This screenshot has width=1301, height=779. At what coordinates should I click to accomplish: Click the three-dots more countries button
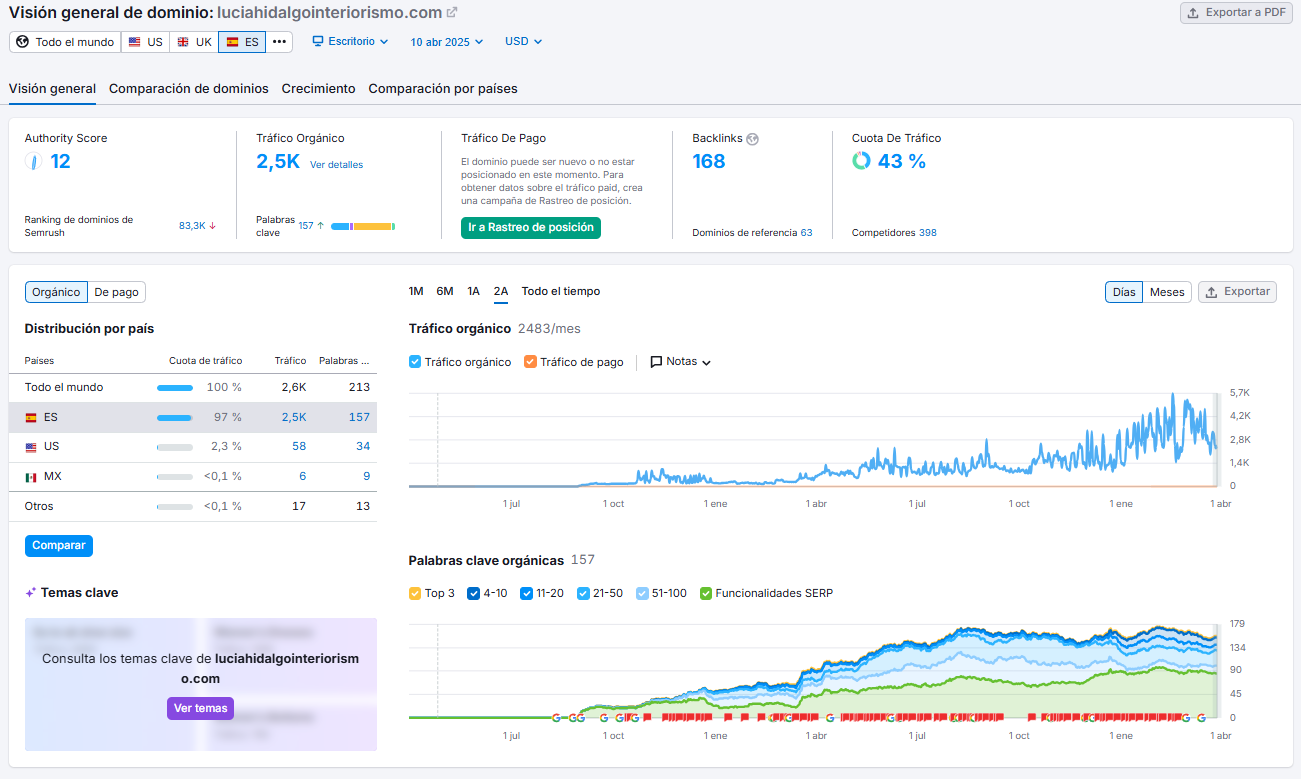[x=279, y=42]
